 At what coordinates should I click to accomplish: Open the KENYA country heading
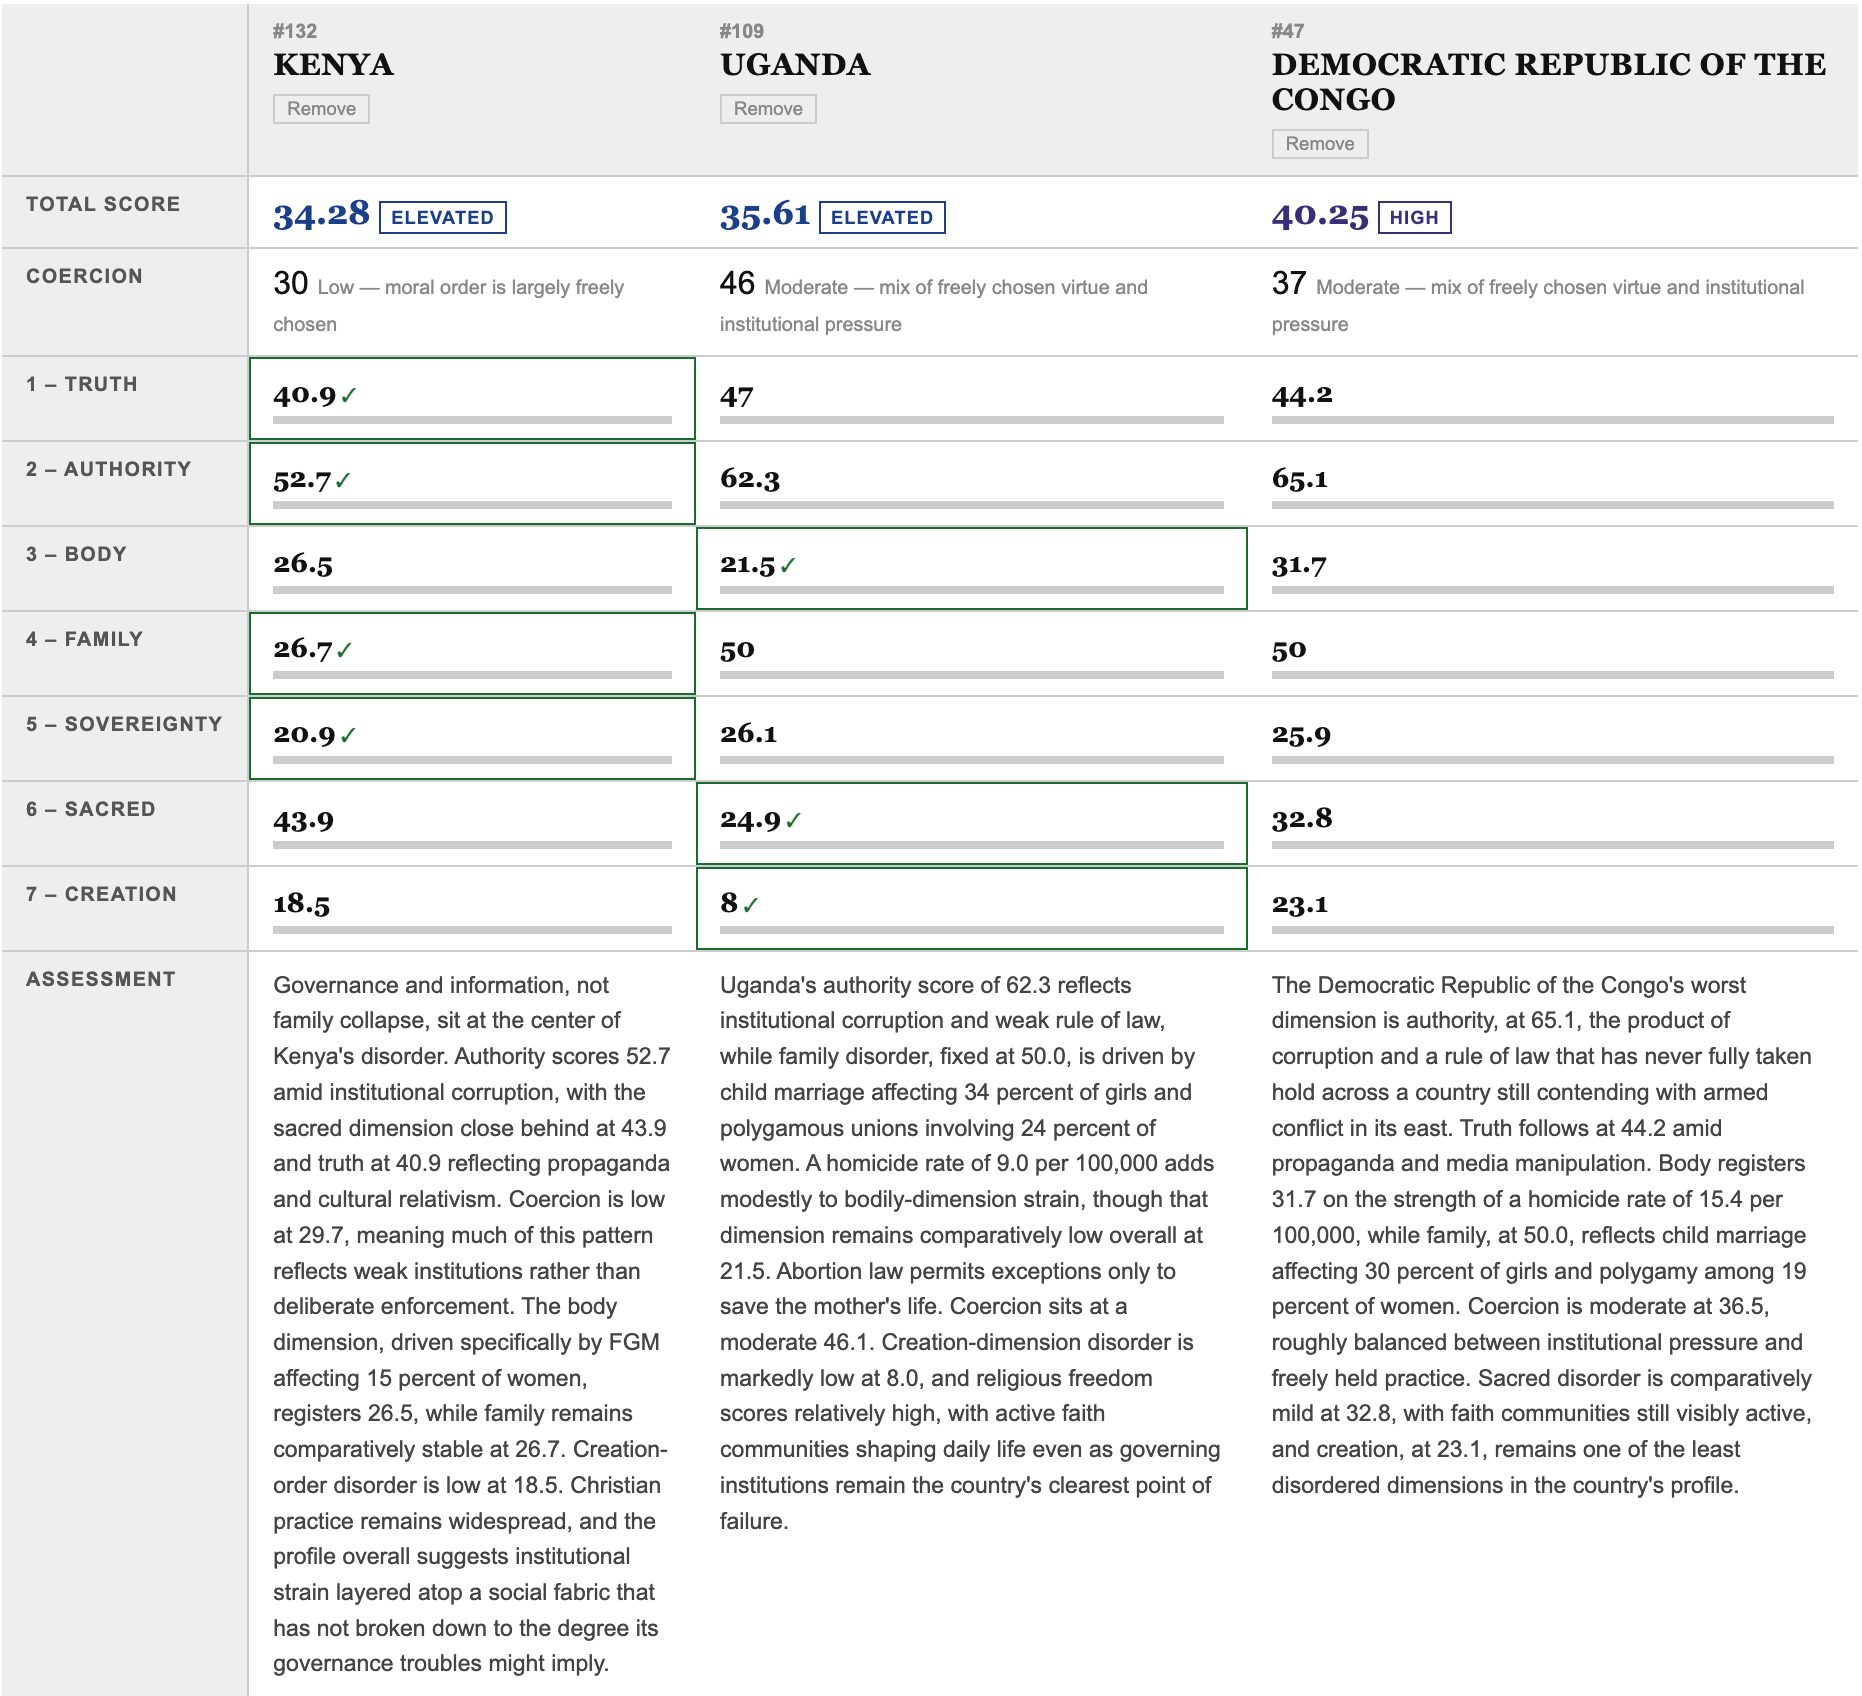point(333,65)
